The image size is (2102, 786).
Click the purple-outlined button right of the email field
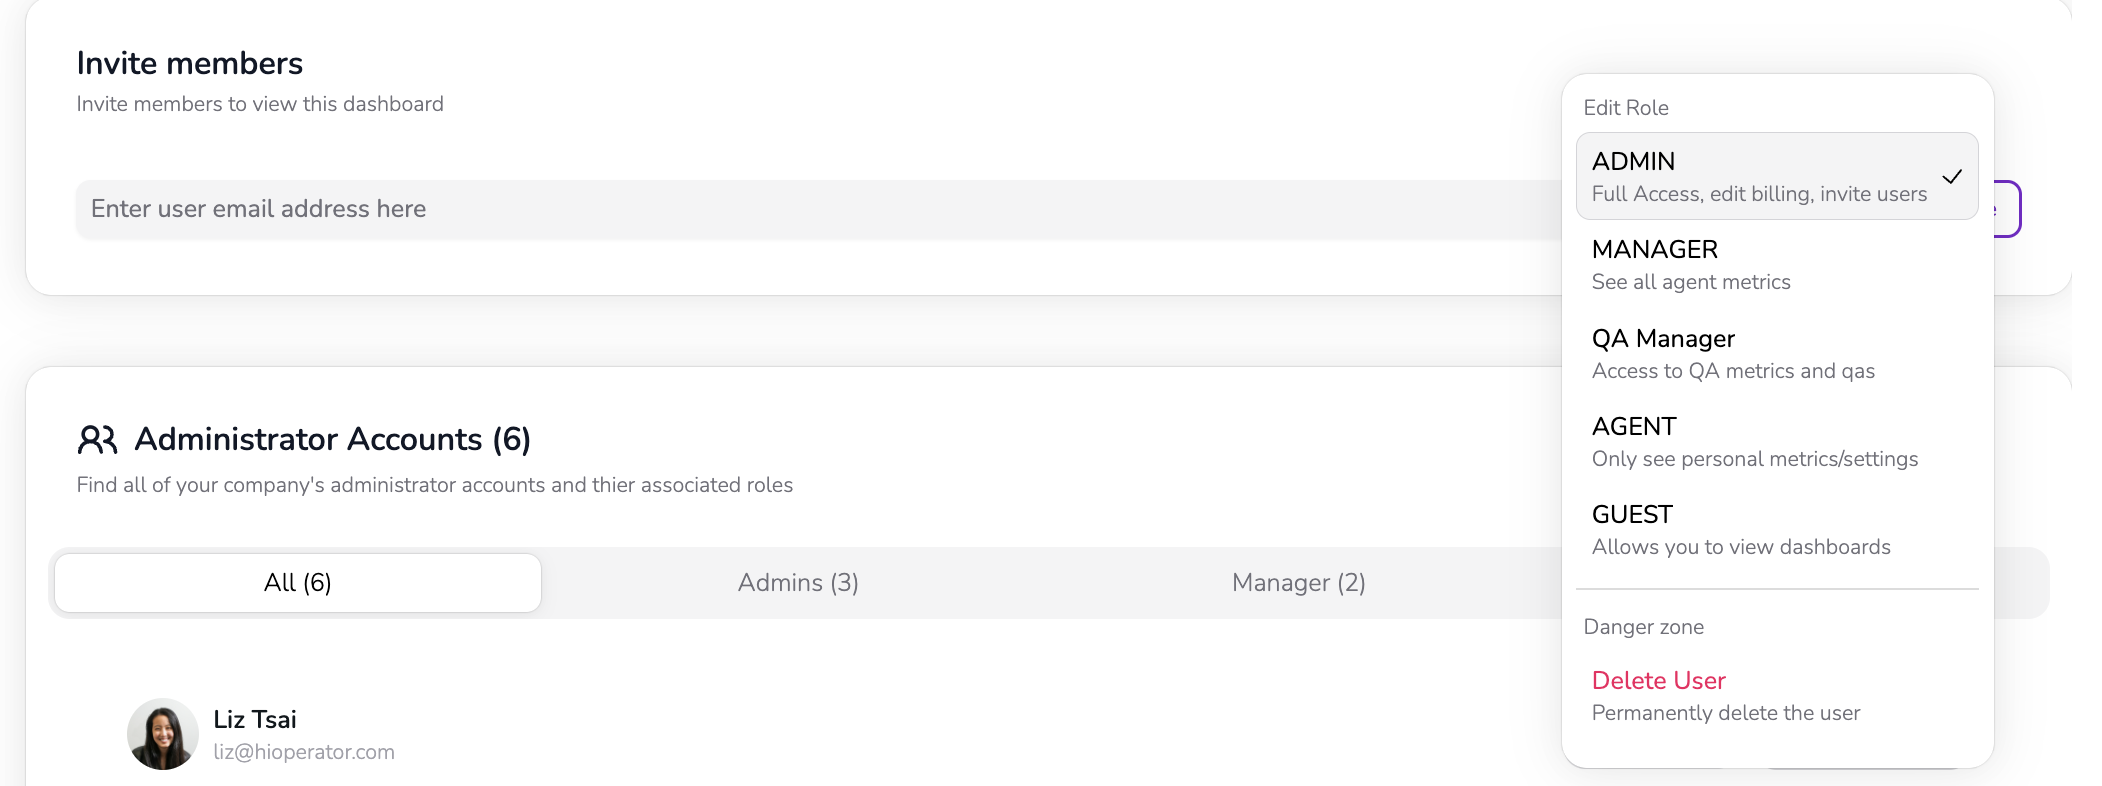[2007, 209]
